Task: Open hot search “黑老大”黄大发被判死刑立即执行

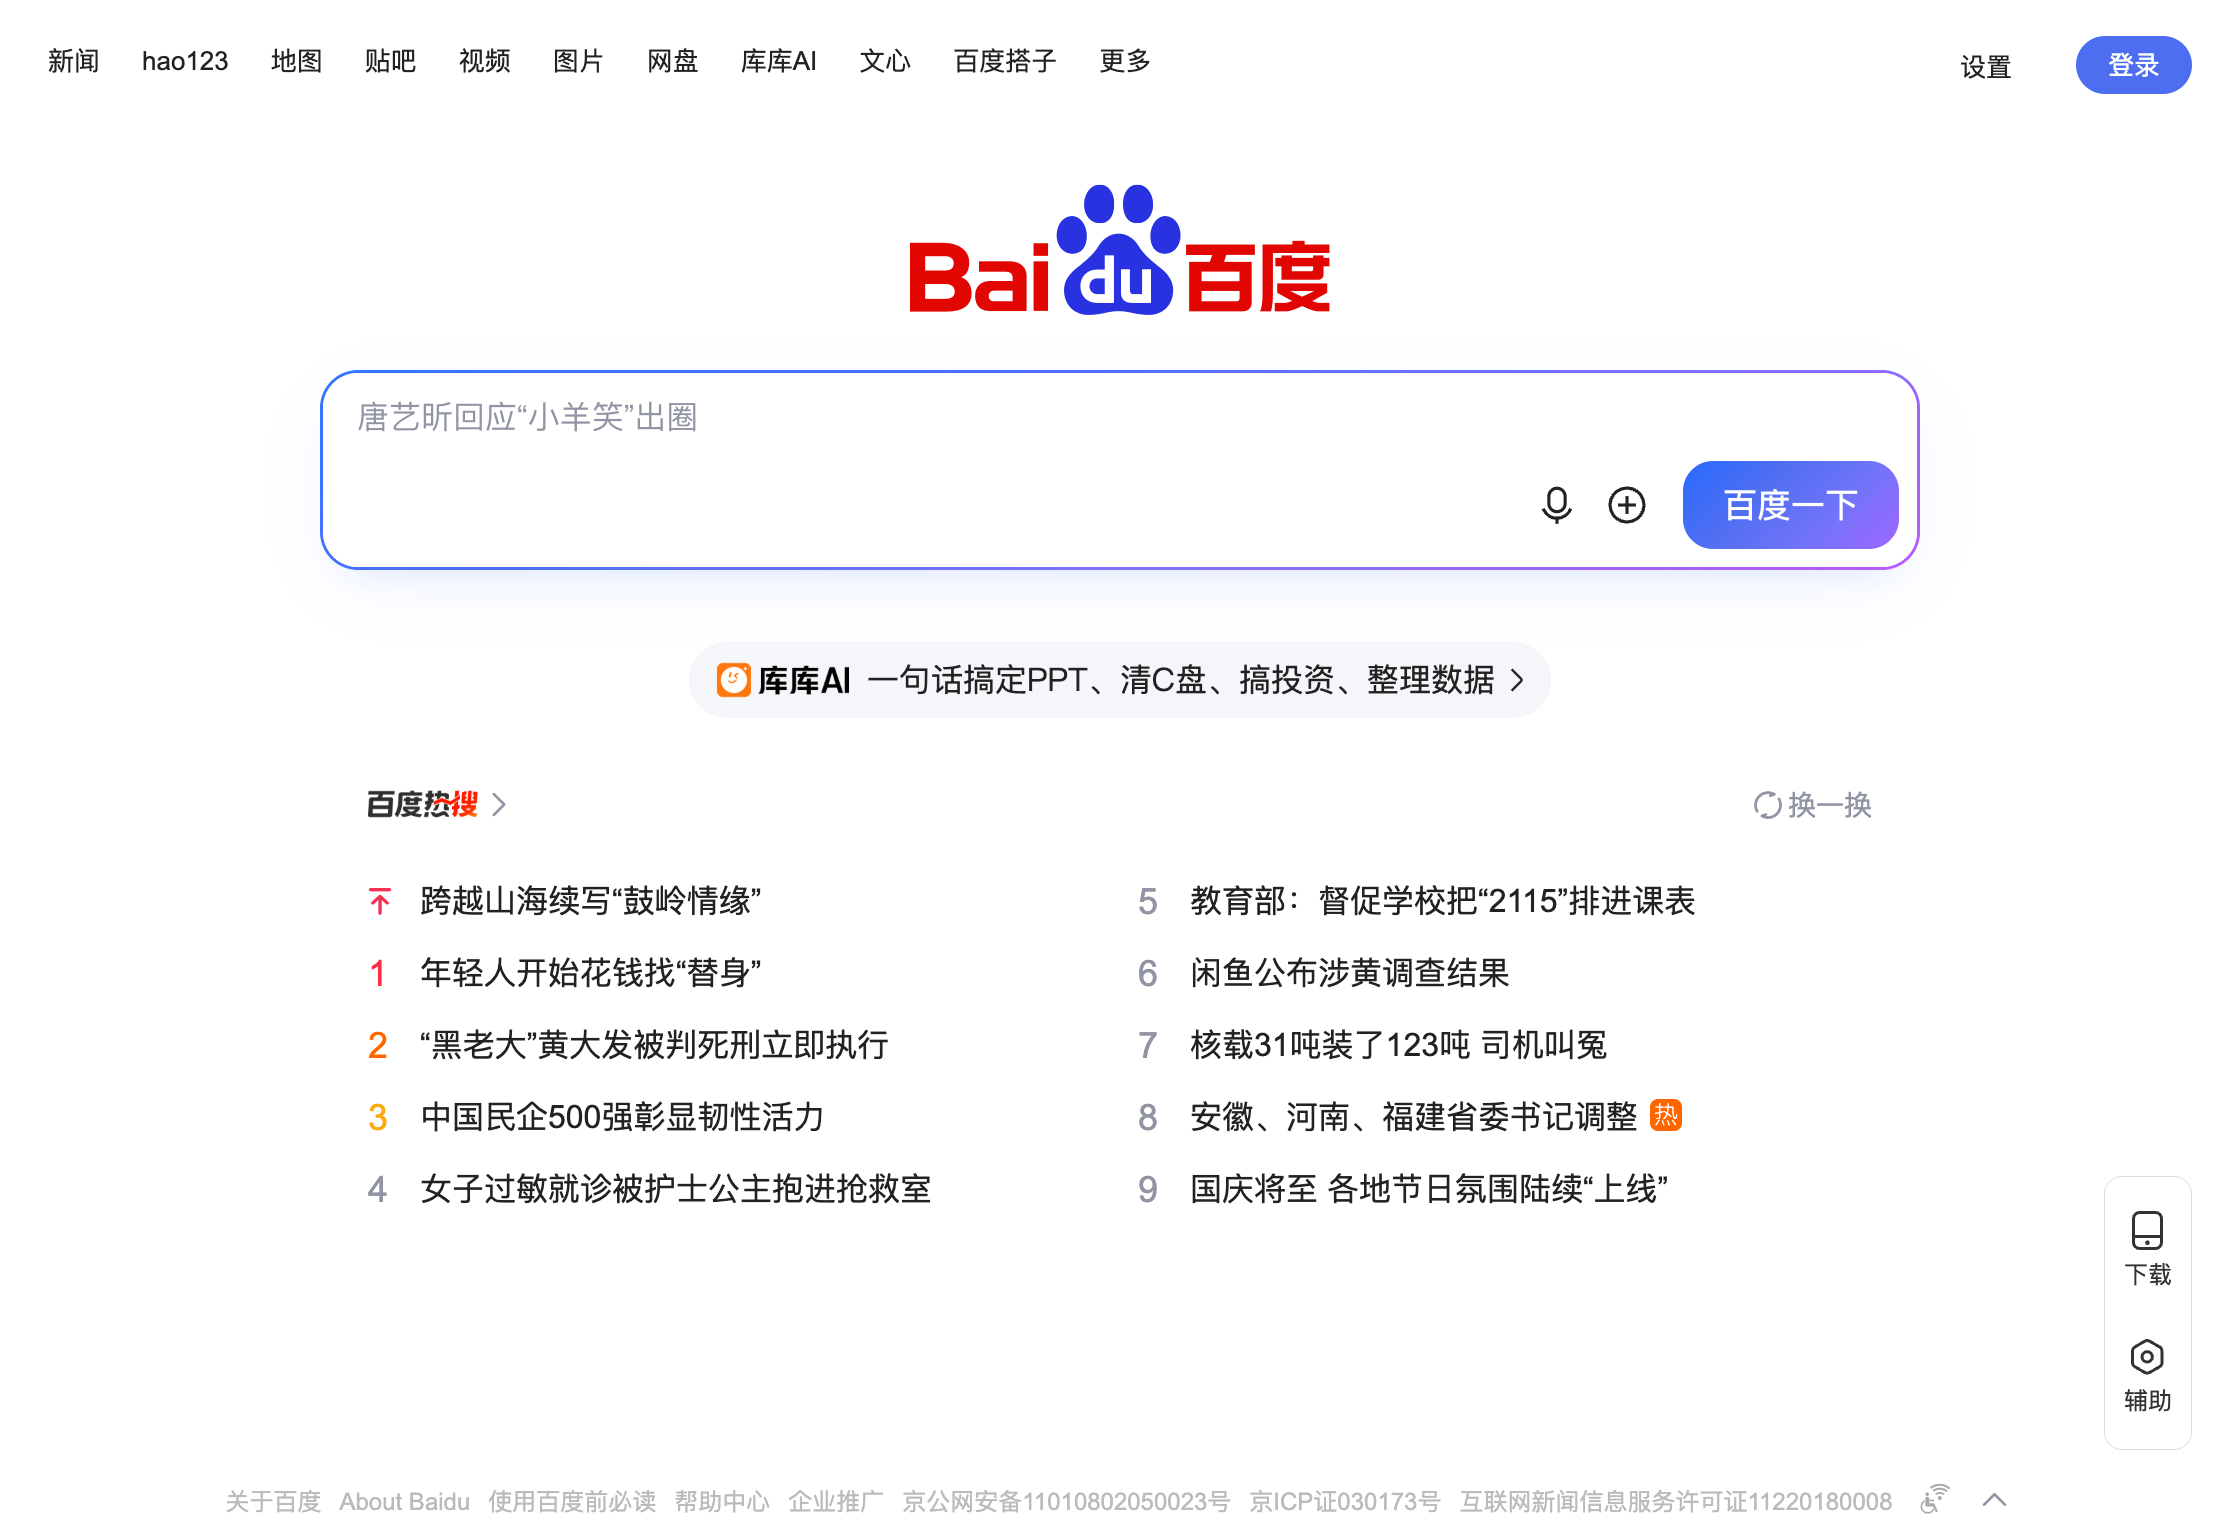Action: point(654,1045)
